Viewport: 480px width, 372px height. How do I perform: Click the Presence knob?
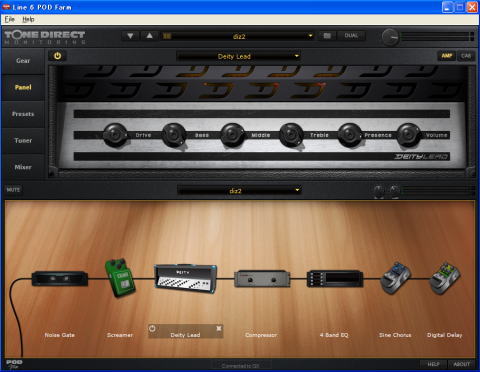[350, 135]
